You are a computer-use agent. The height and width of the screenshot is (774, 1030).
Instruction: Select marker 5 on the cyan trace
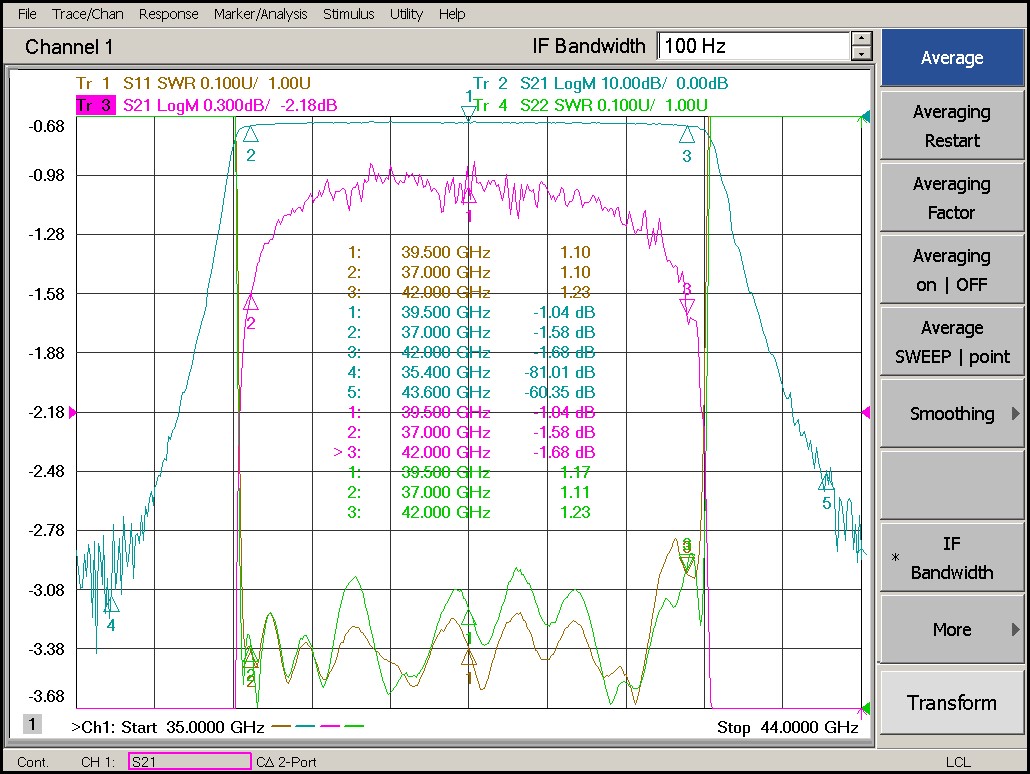pyautogui.click(x=826, y=483)
